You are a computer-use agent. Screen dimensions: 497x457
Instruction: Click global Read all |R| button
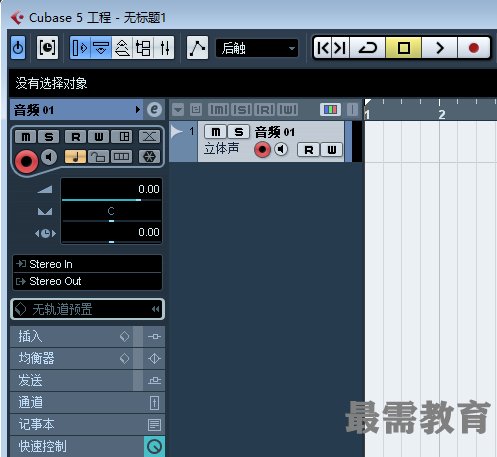265,109
